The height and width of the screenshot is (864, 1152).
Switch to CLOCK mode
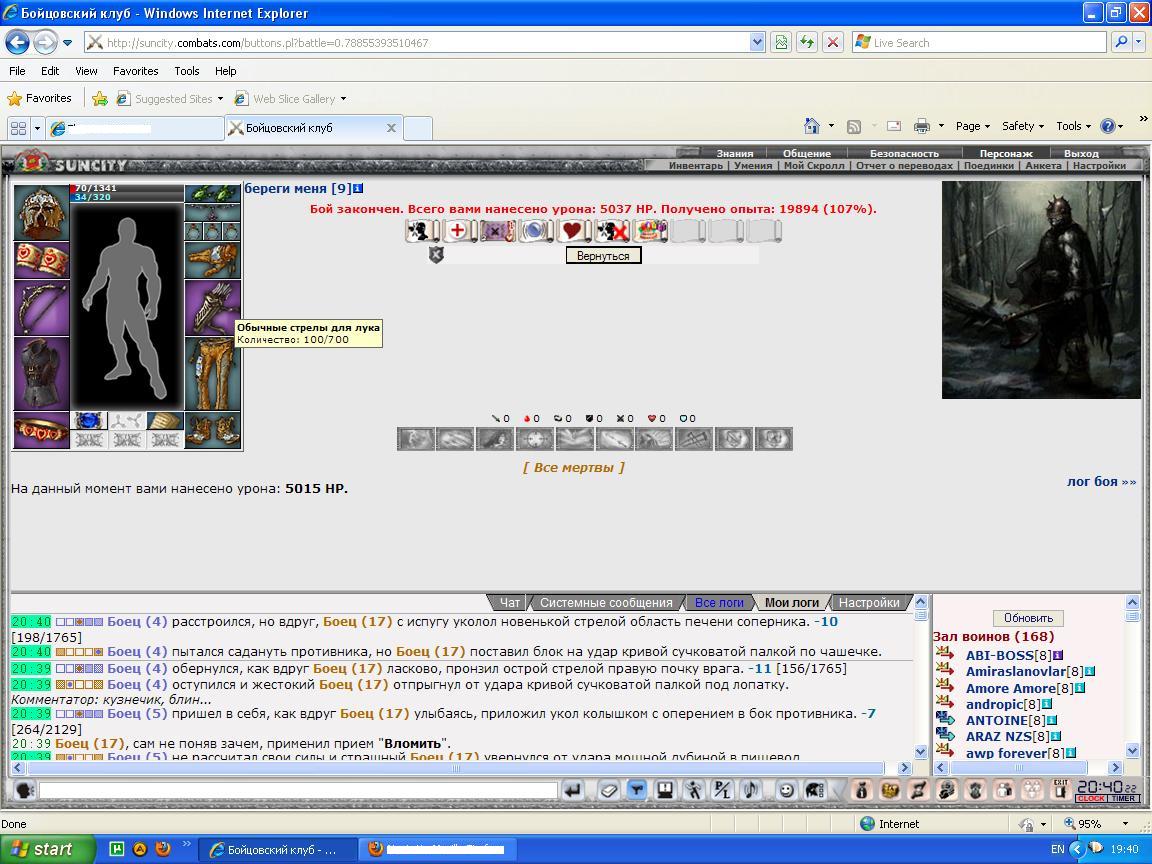pos(1092,799)
